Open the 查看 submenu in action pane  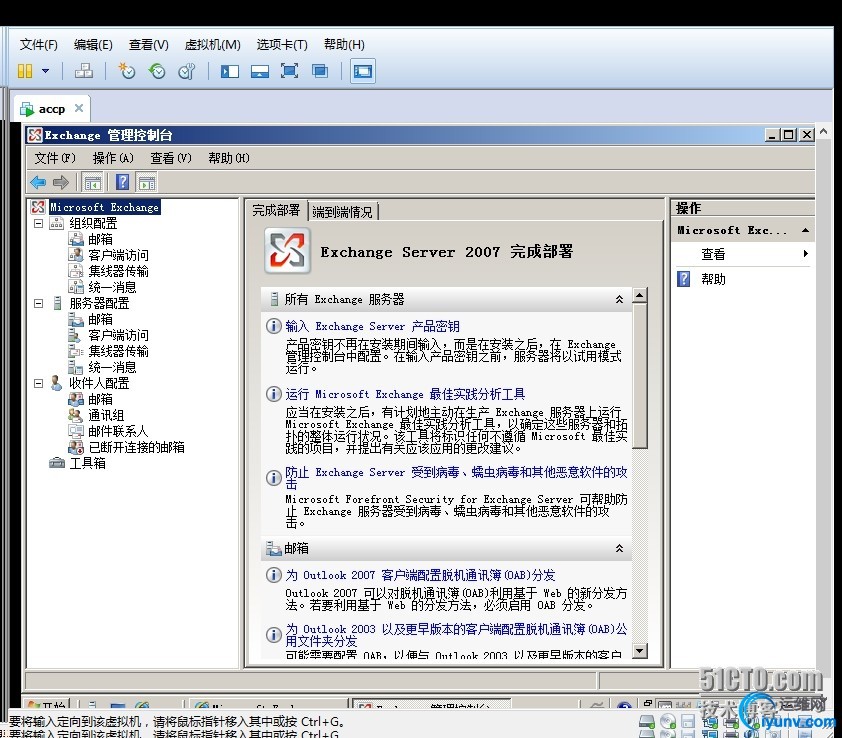coord(742,254)
